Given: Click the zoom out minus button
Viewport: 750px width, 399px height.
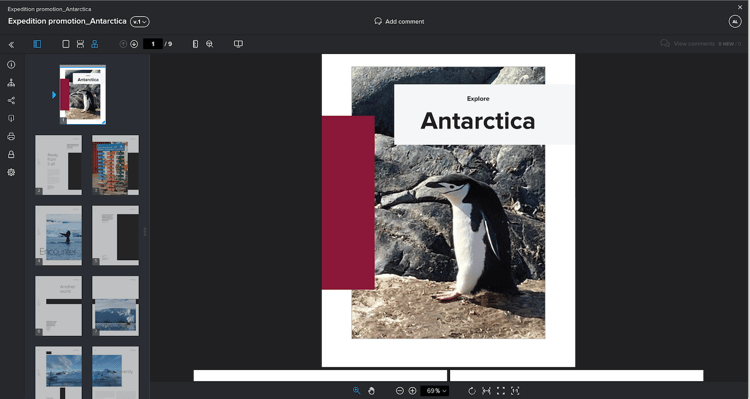Looking at the screenshot, I should (400, 391).
